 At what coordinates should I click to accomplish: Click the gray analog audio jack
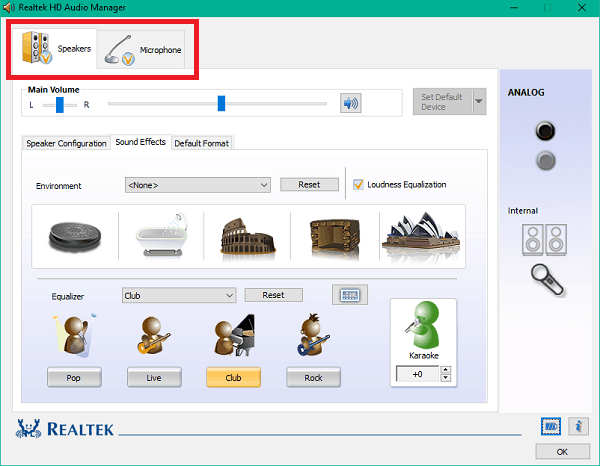click(x=546, y=161)
